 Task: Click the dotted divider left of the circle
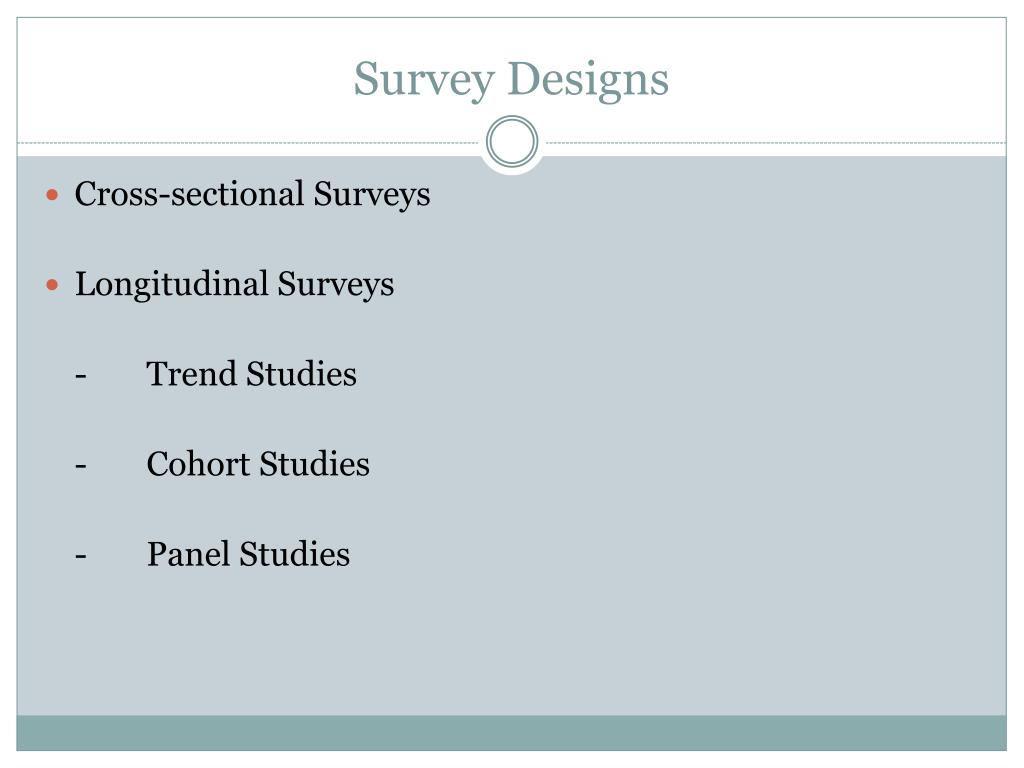point(248,142)
